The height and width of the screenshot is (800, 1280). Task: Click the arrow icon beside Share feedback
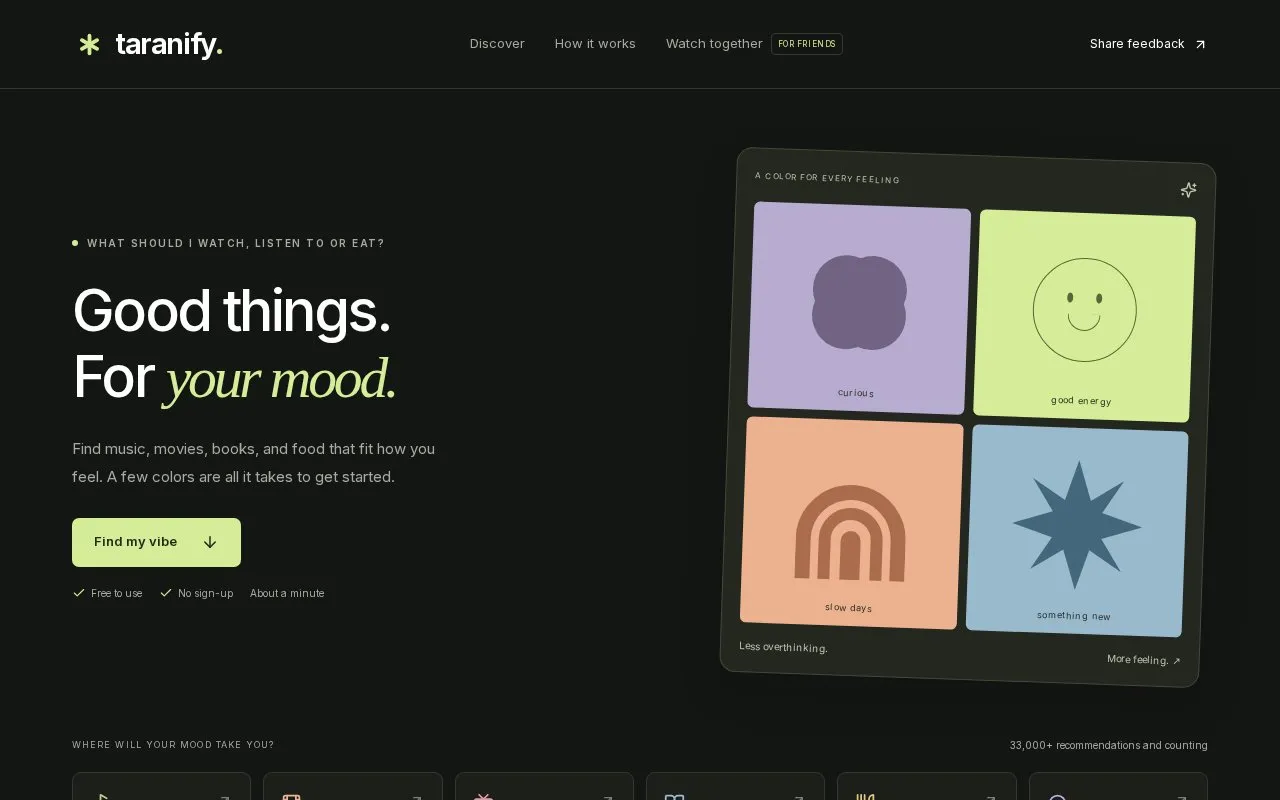(1200, 44)
